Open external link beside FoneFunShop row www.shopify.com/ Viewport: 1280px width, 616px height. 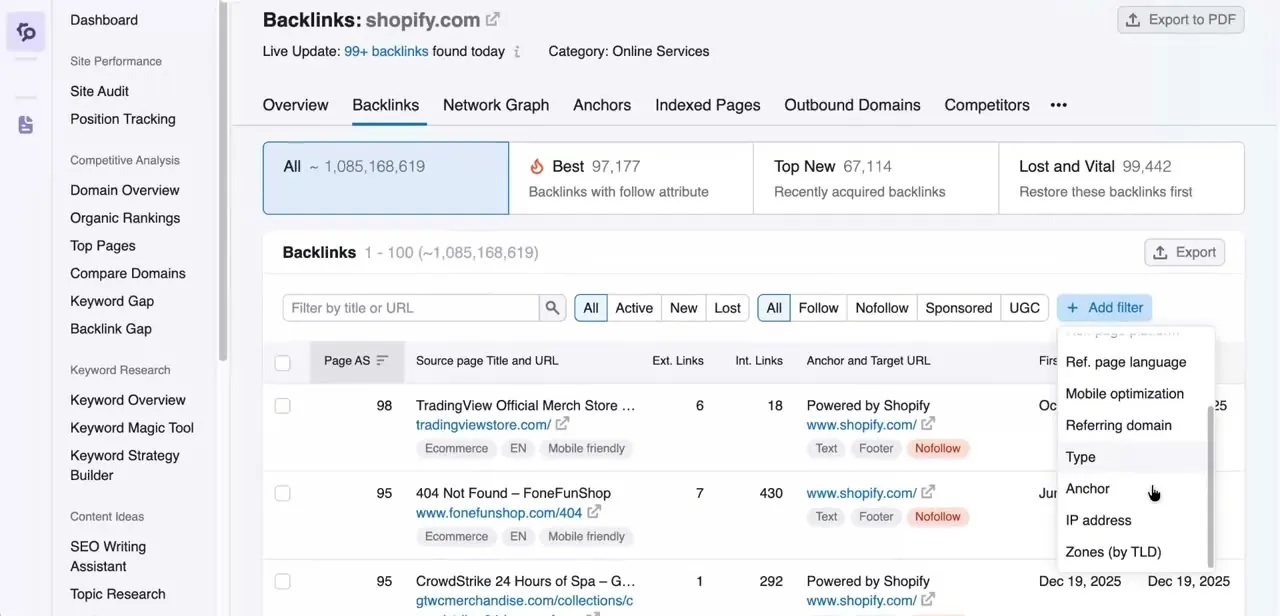[928, 492]
